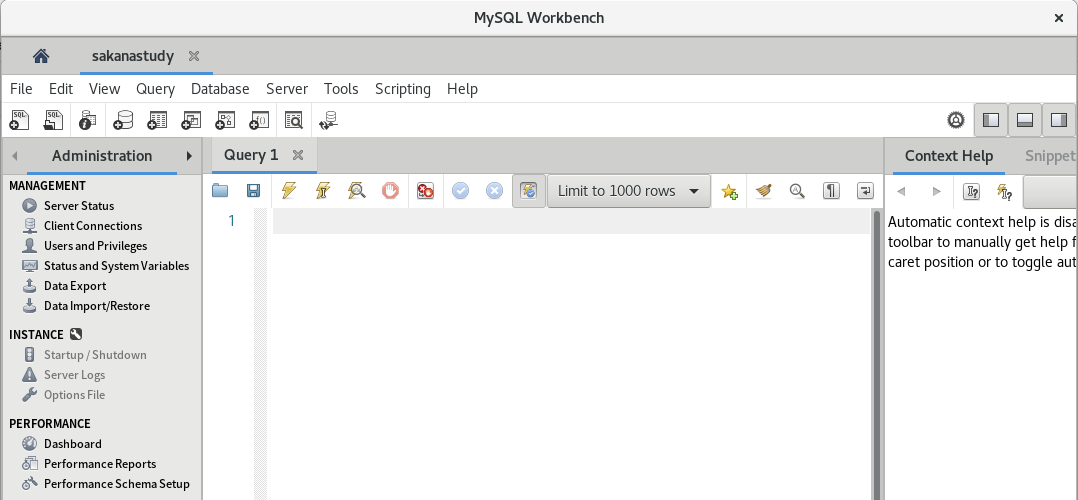Open the View menu

point(104,89)
